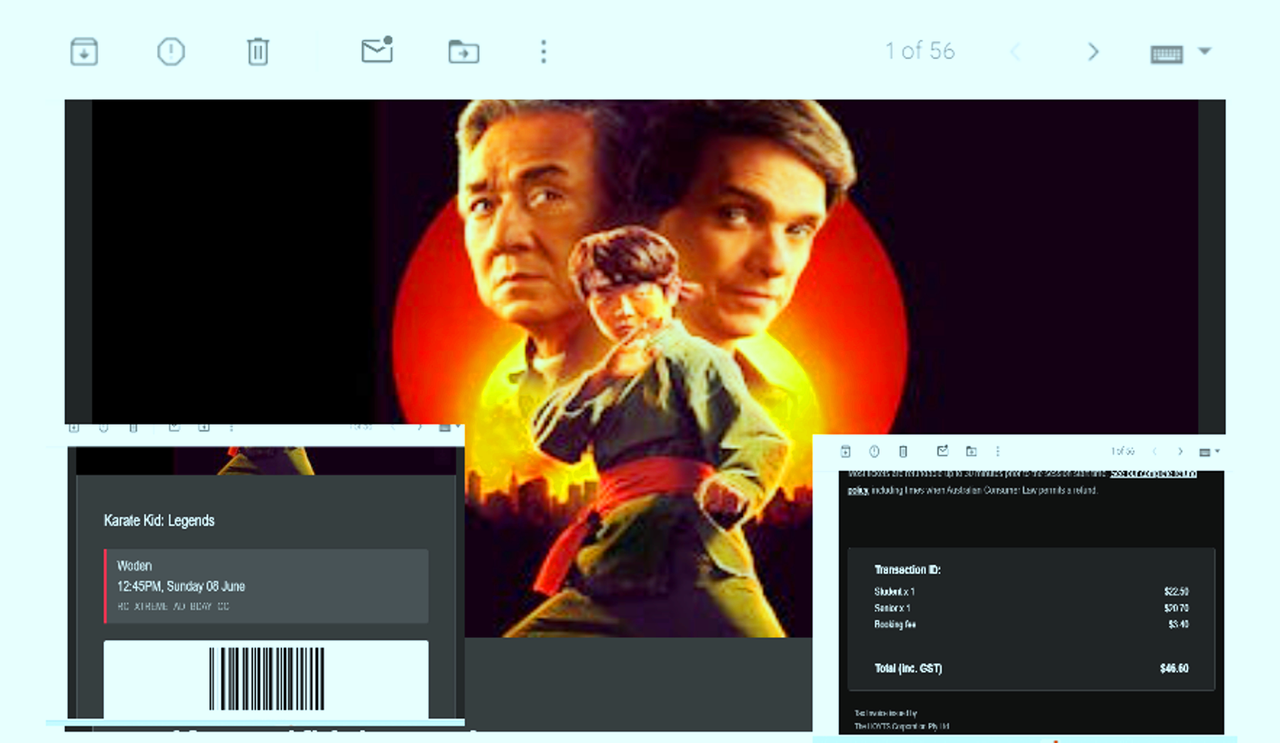1280x743 pixels.
Task: Click the large '1 of 56' message counter
Action: pyautogui.click(x=920, y=51)
